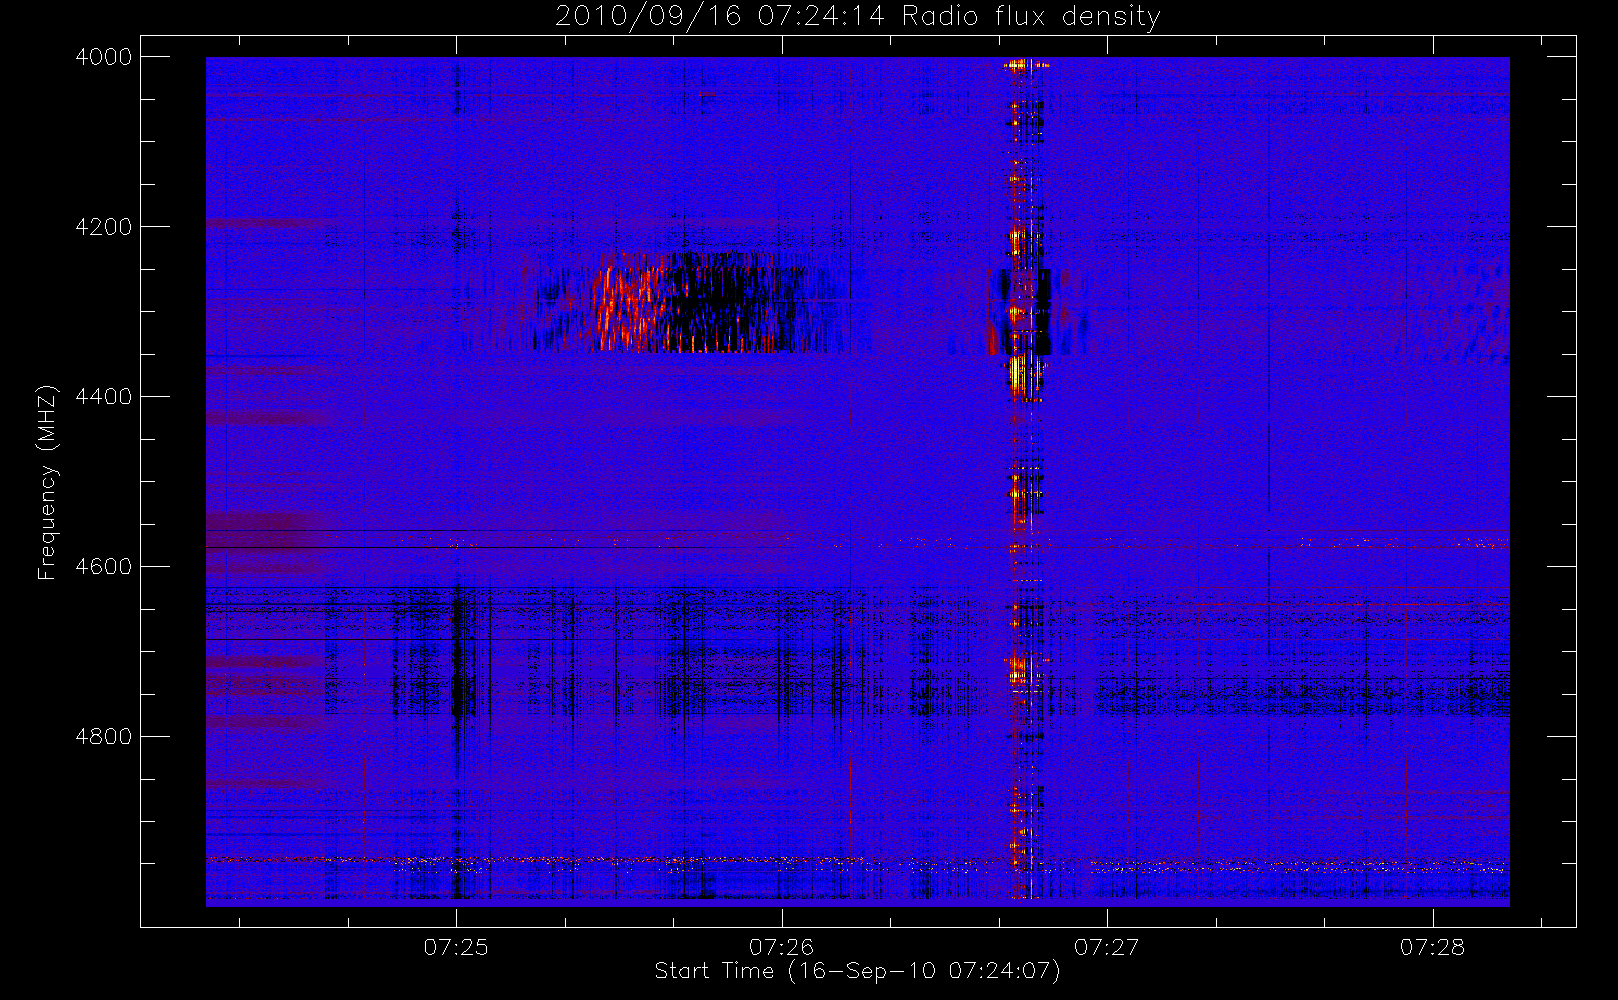The width and height of the screenshot is (1618, 1000).
Task: Click the 4000 frequency tick label
Action: pos(103,57)
